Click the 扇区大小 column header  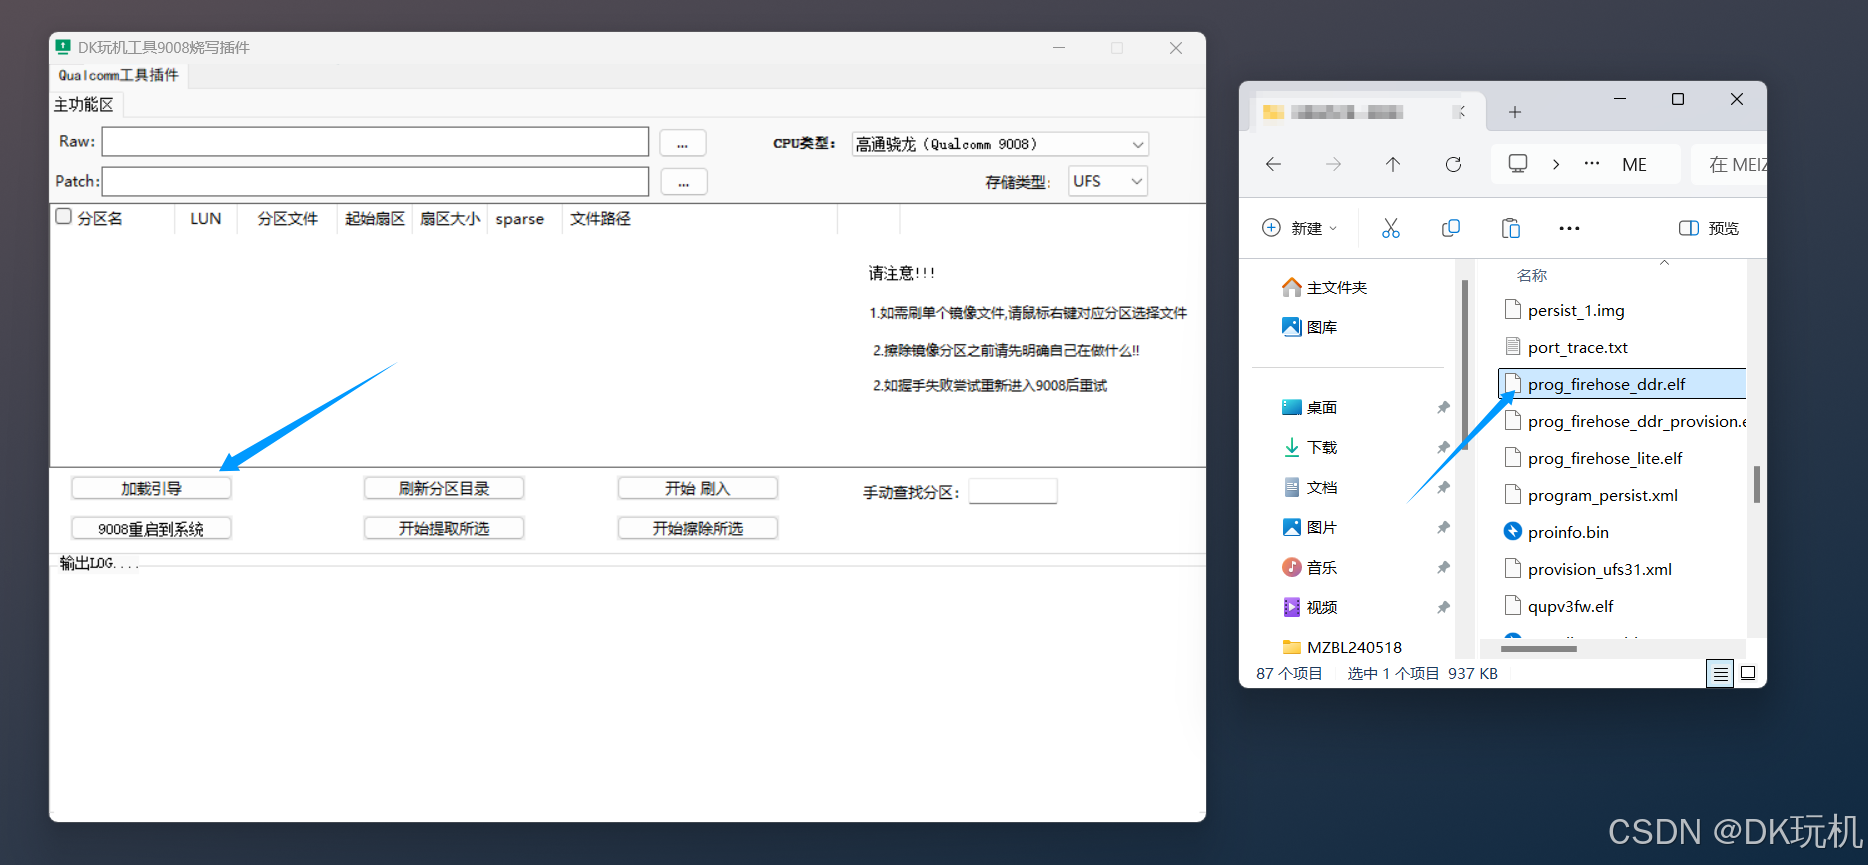coord(450,218)
